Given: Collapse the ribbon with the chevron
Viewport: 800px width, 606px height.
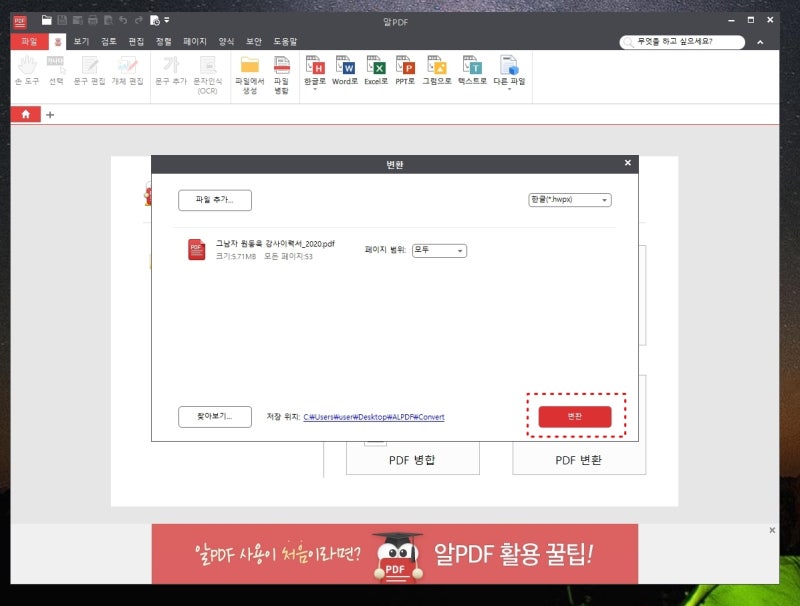Looking at the screenshot, I should tap(760, 42).
